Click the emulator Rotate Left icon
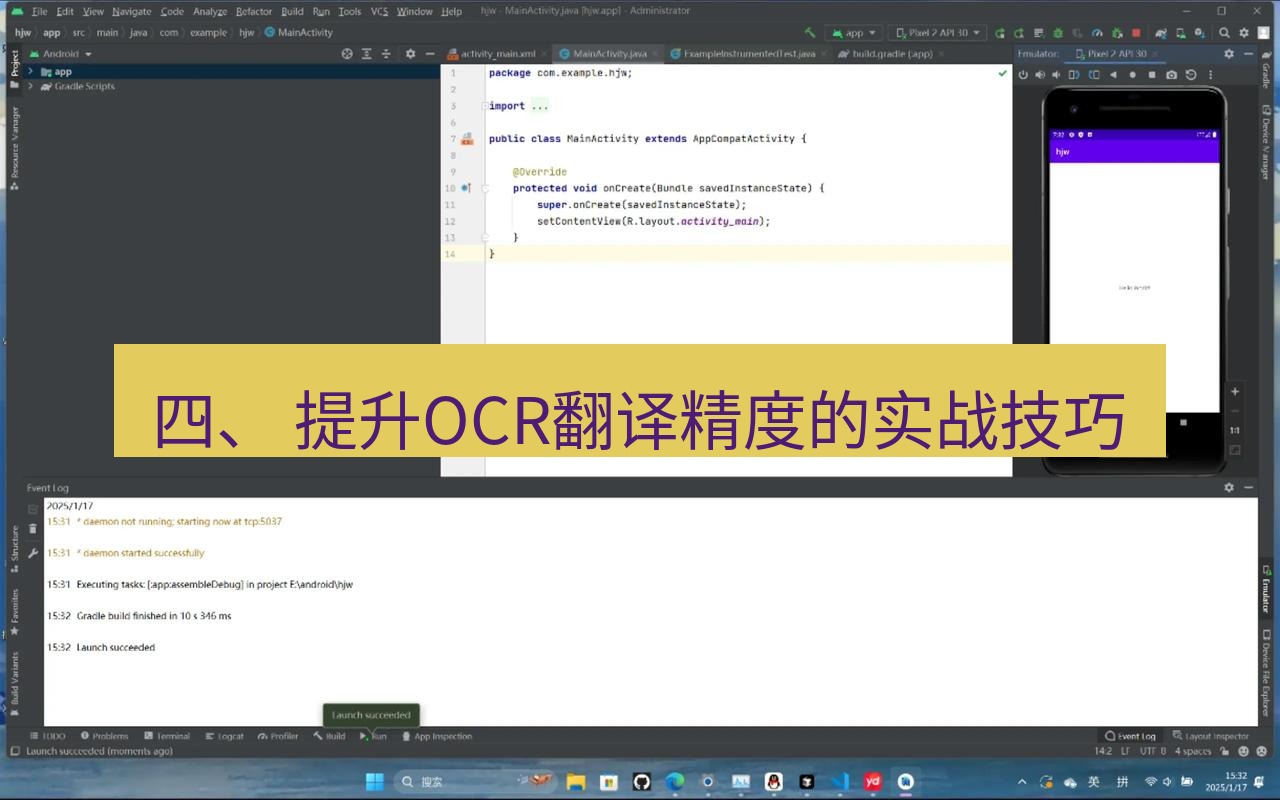Screen dimensions: 1280x800 click(1074, 75)
